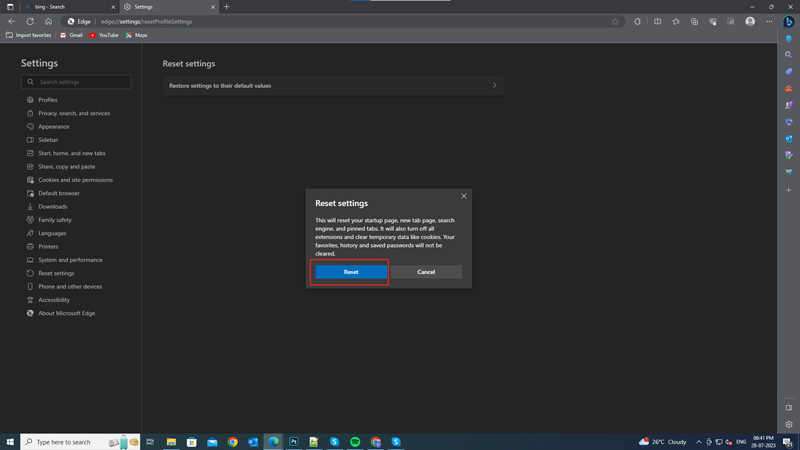
Task: Open Phone and other devices
Action: pos(70,287)
